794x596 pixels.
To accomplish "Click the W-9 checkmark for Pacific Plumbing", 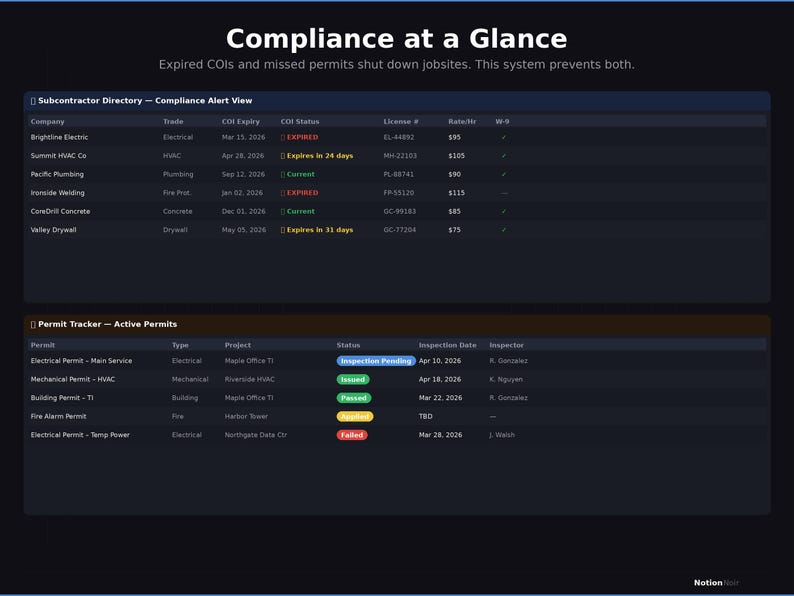I will 504,174.
